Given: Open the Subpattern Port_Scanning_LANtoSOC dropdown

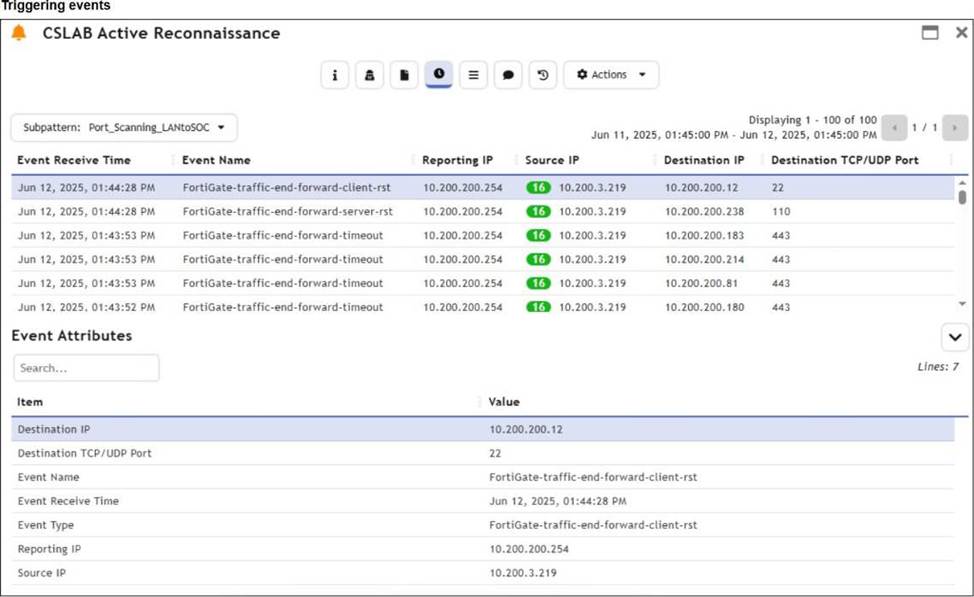Looking at the screenshot, I should 124,128.
